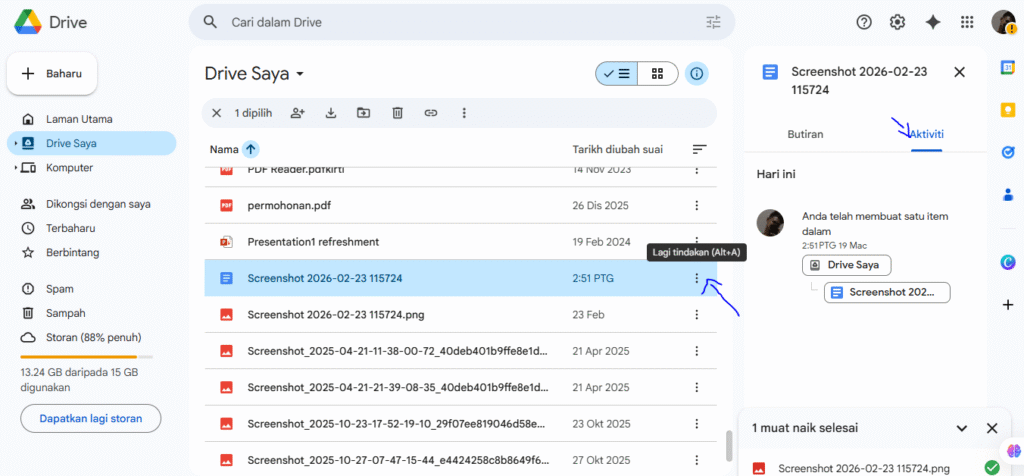This screenshot has width=1024, height=476.
Task: Open the Google apps grid
Action: click(x=967, y=22)
